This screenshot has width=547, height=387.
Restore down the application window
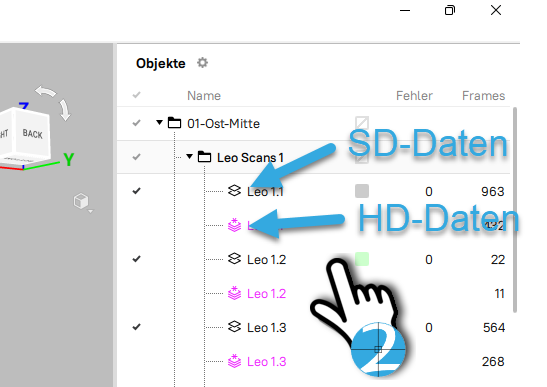click(450, 10)
